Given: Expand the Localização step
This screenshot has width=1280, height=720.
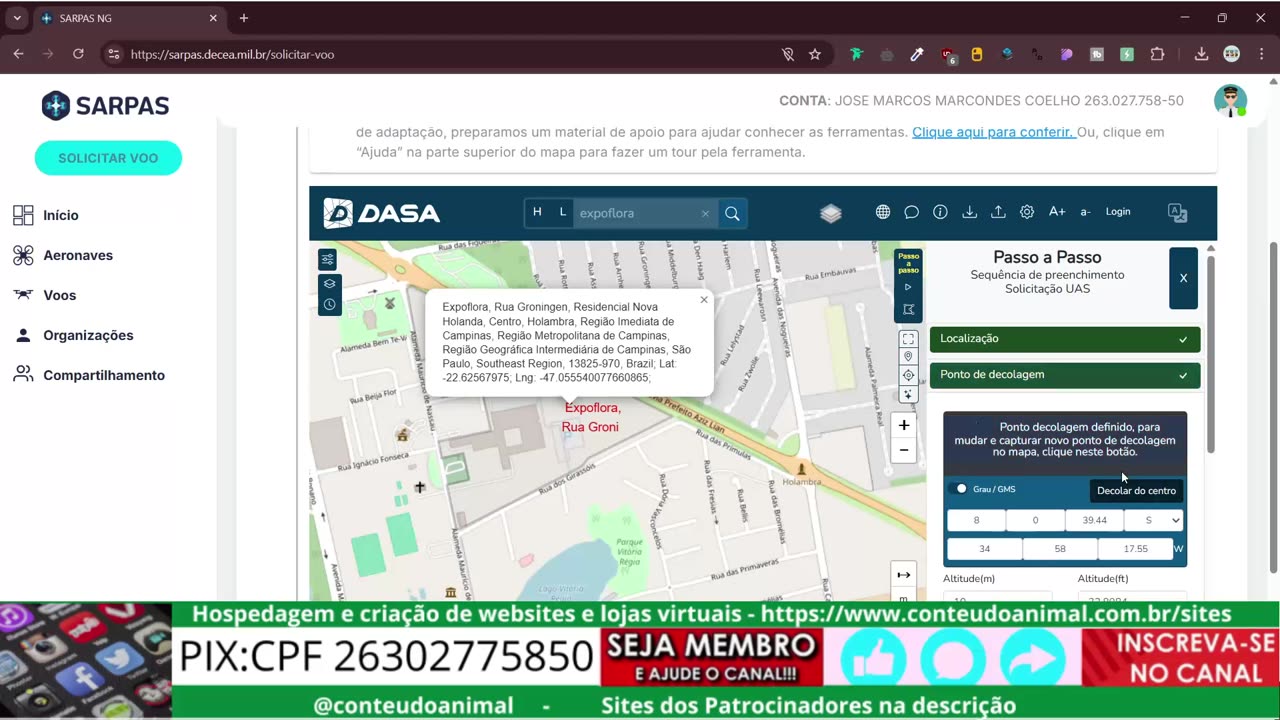Looking at the screenshot, I should click(x=1065, y=339).
